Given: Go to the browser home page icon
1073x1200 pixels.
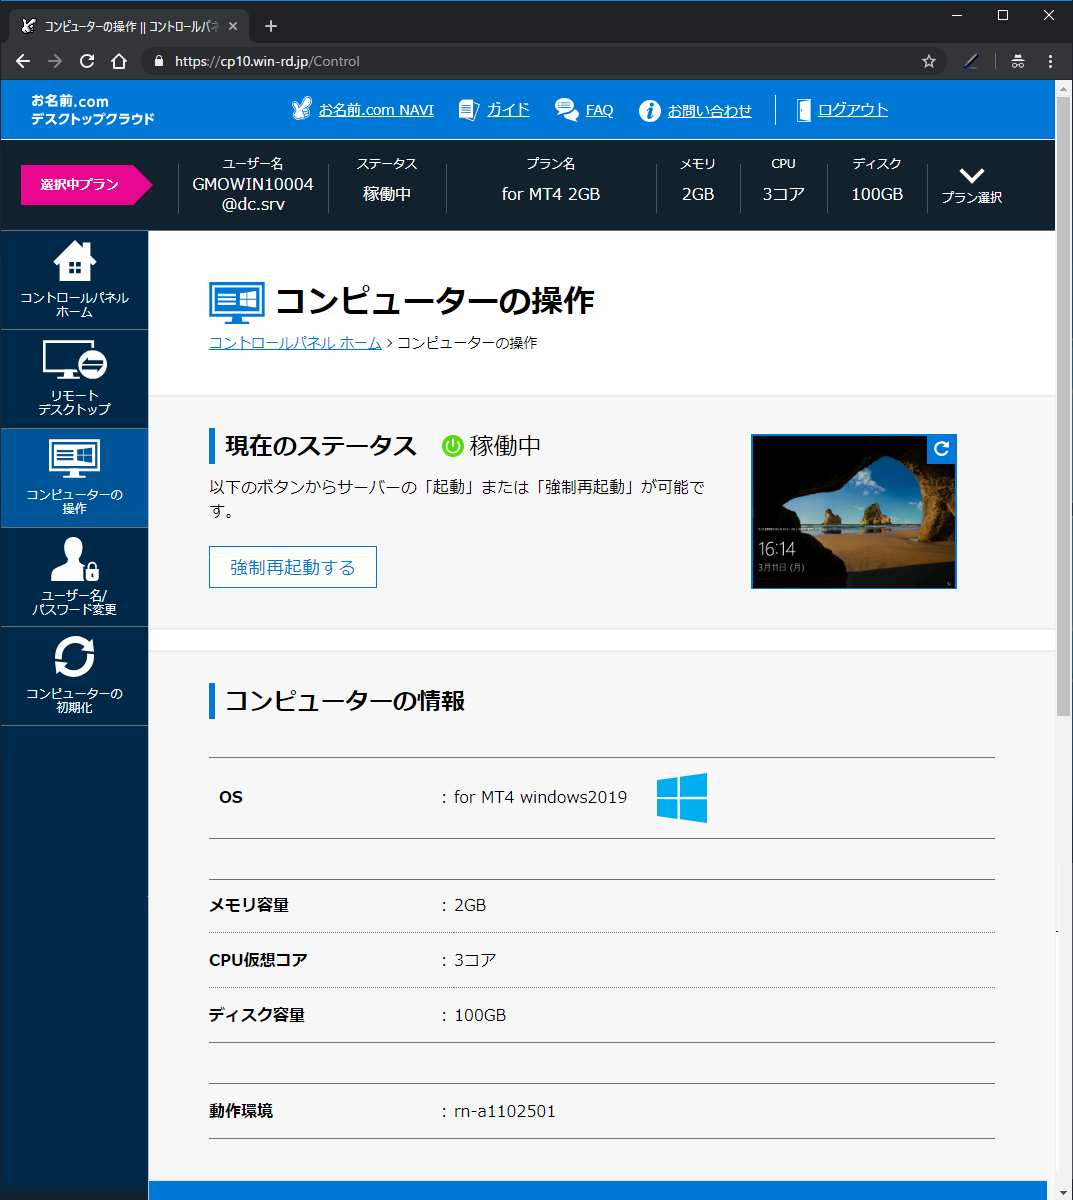Looking at the screenshot, I should 119,61.
